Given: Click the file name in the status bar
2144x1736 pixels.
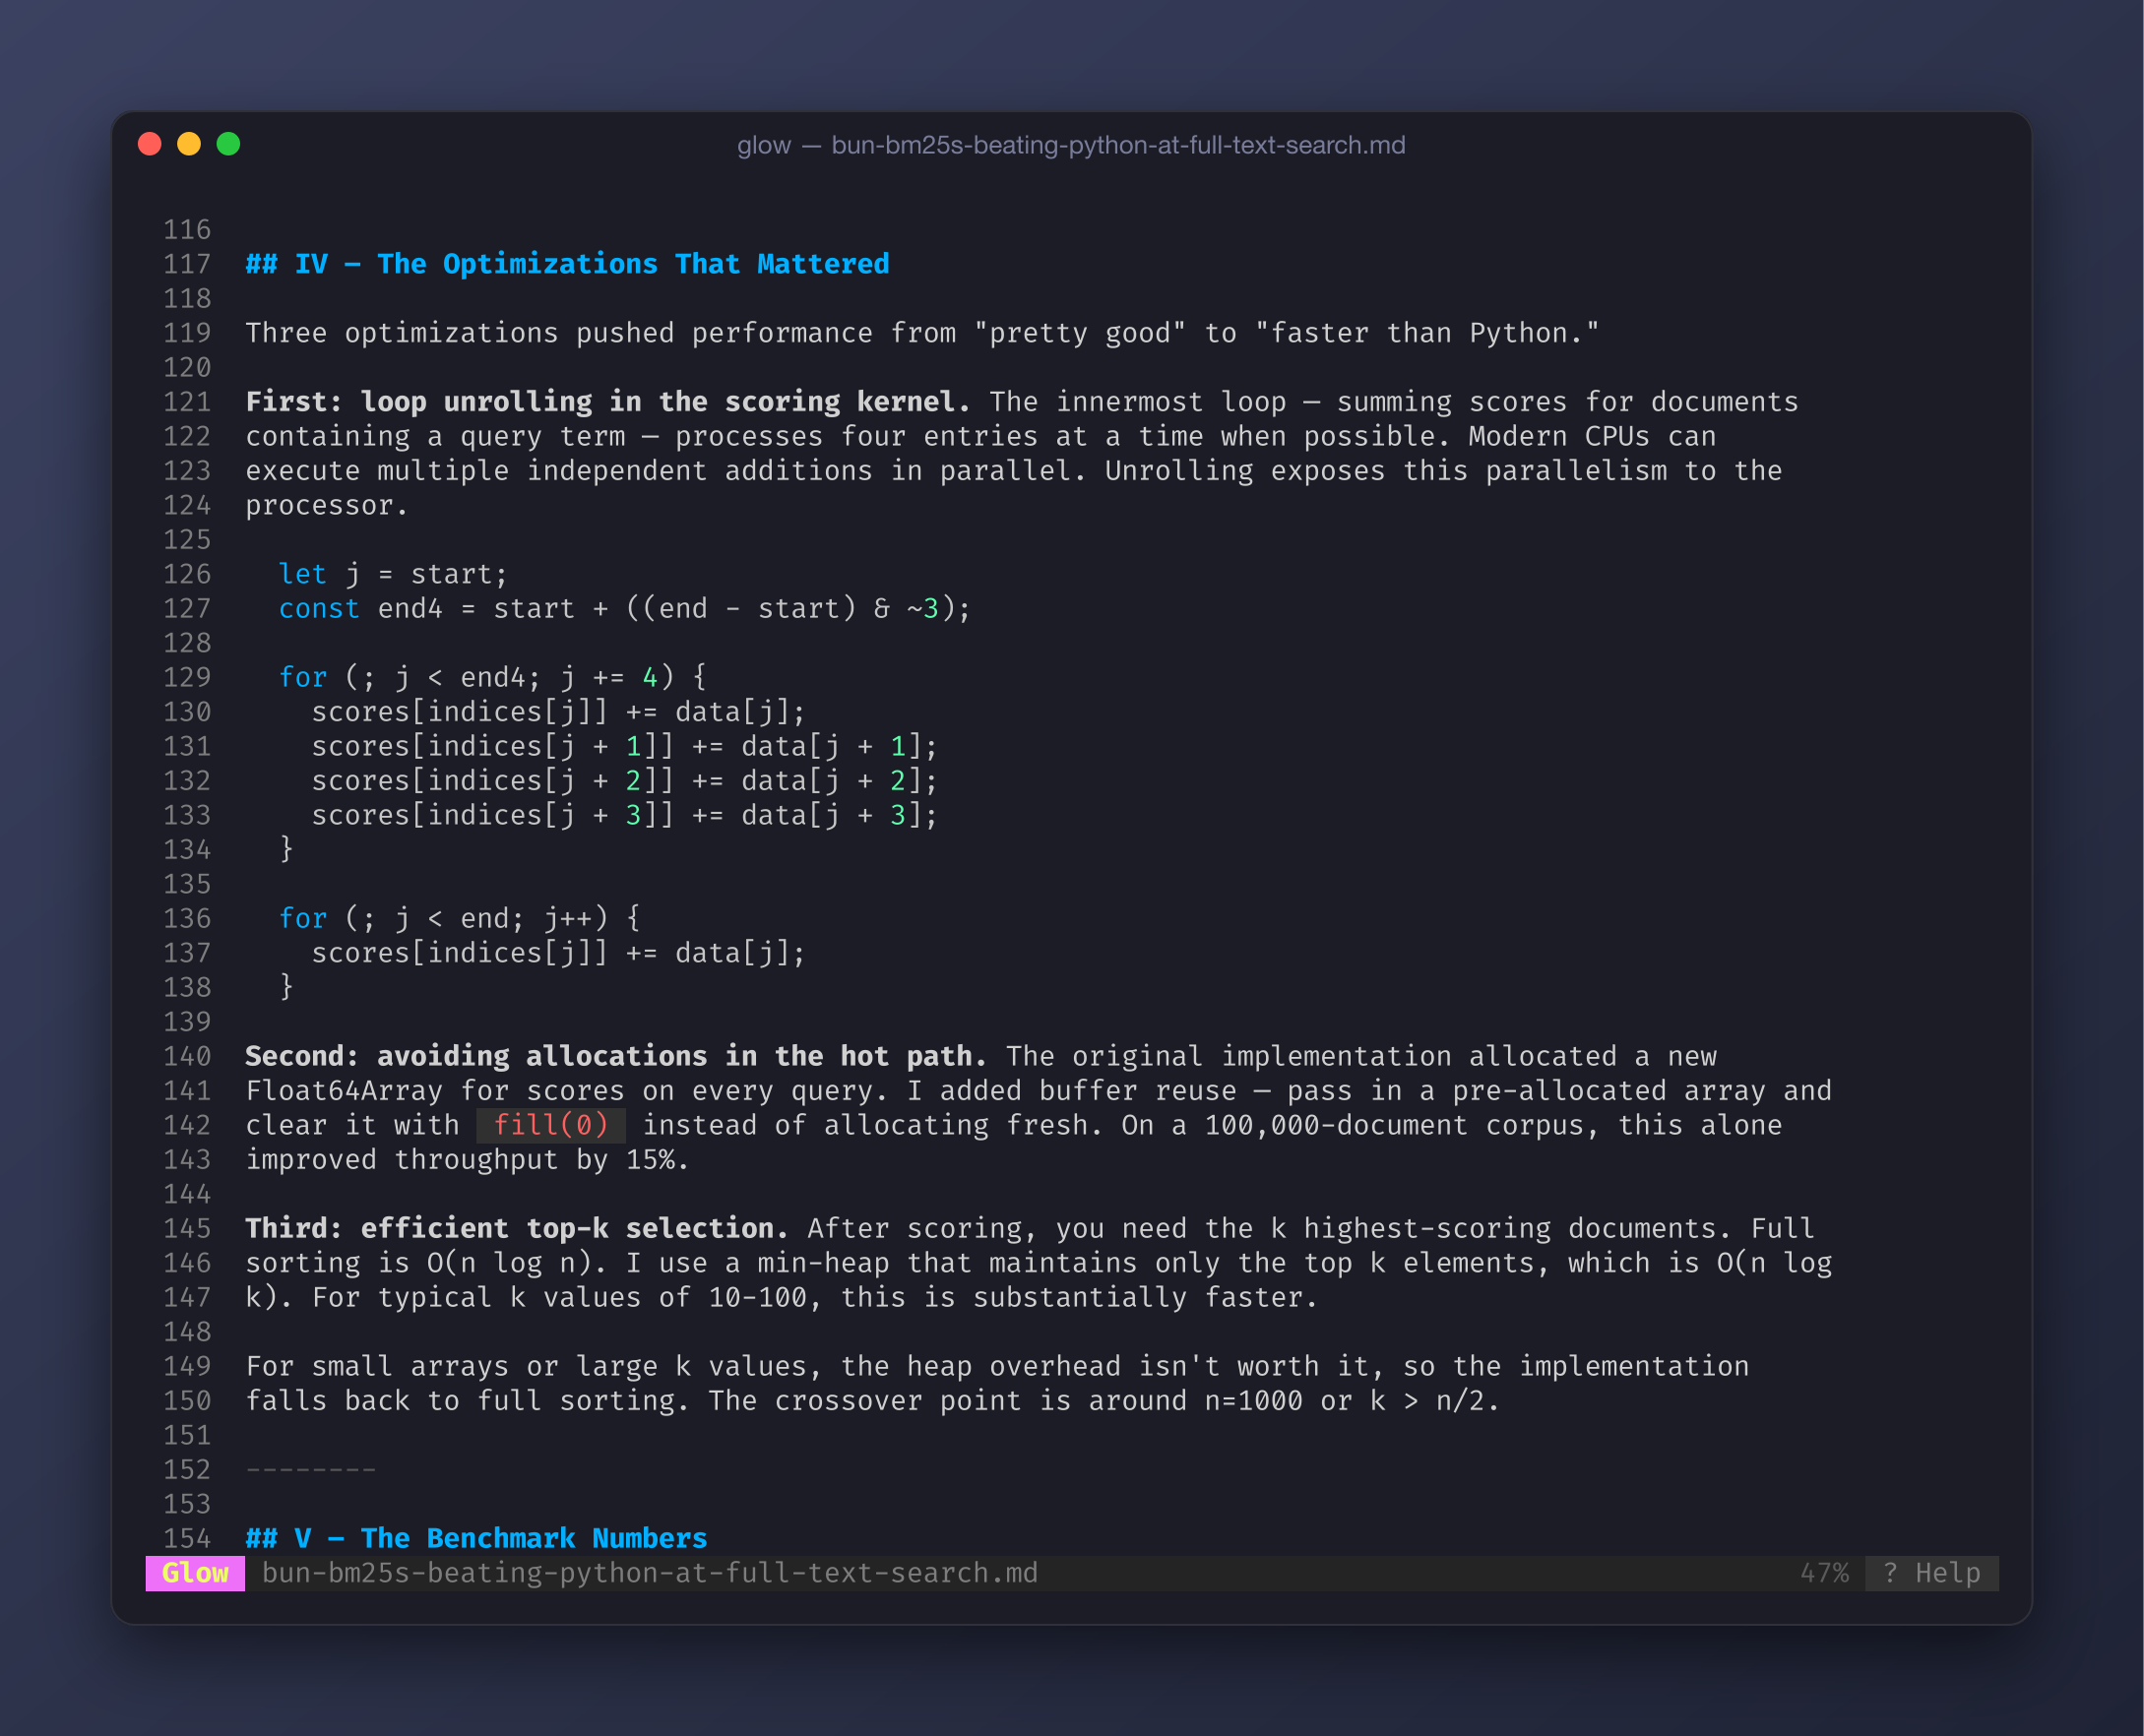Looking at the screenshot, I should click(650, 1573).
